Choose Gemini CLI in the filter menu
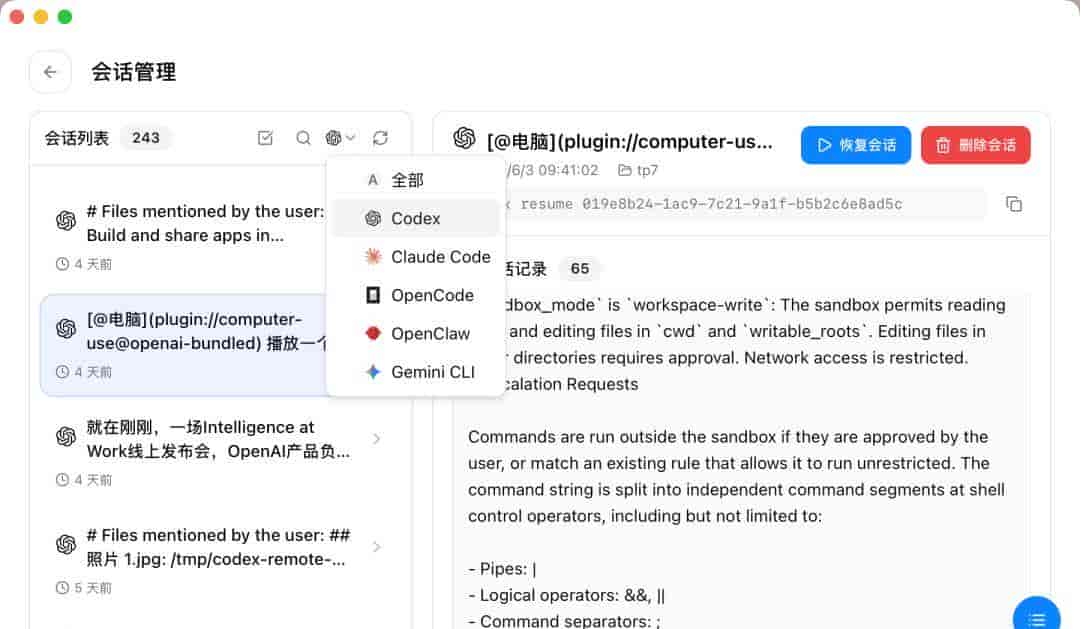The height and width of the screenshot is (629, 1080). point(415,372)
